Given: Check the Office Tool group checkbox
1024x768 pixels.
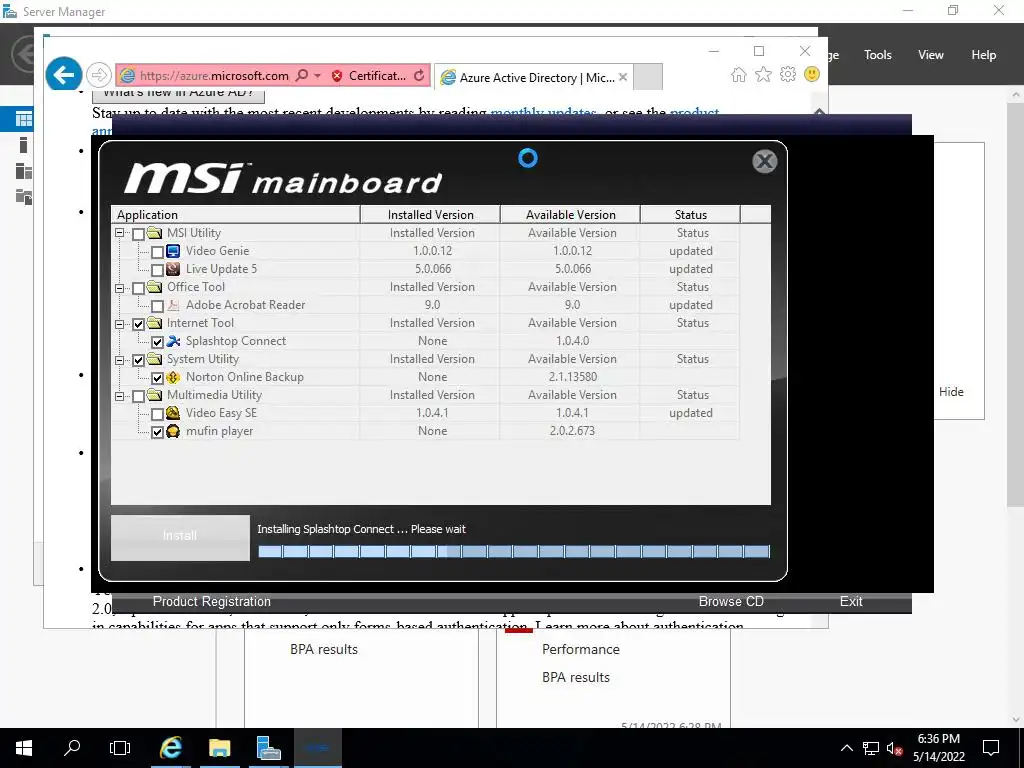Looking at the screenshot, I should [138, 288].
